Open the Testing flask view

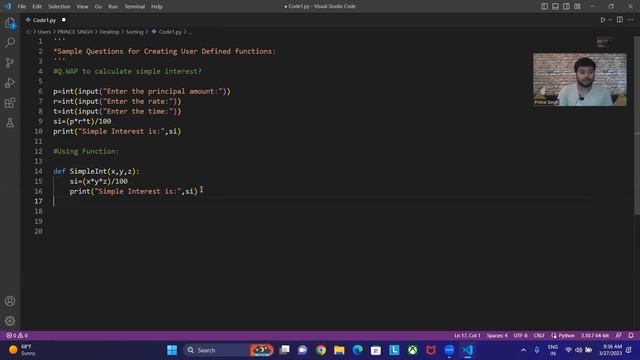pyautogui.click(x=10, y=122)
